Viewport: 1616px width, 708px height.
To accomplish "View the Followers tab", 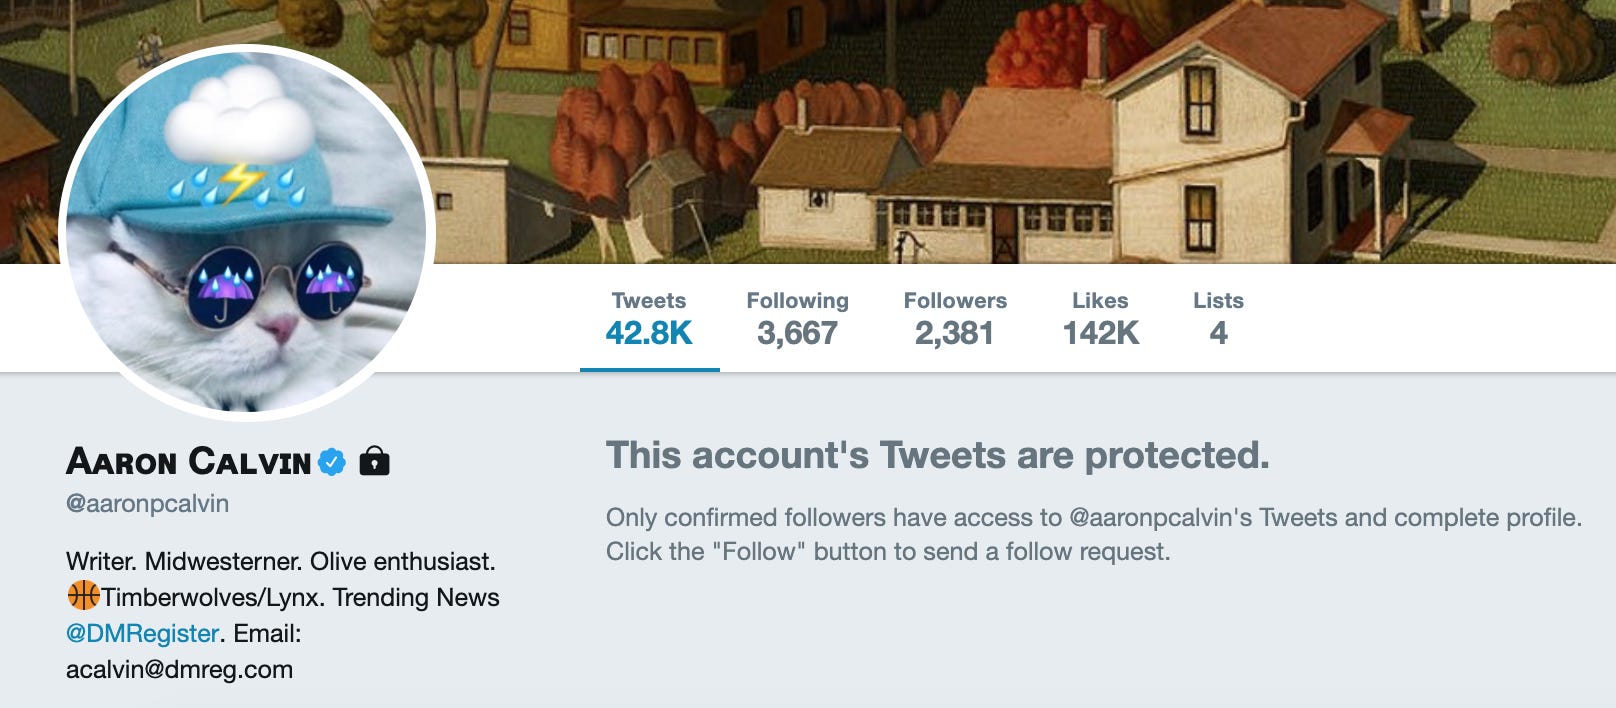I will (955, 319).
